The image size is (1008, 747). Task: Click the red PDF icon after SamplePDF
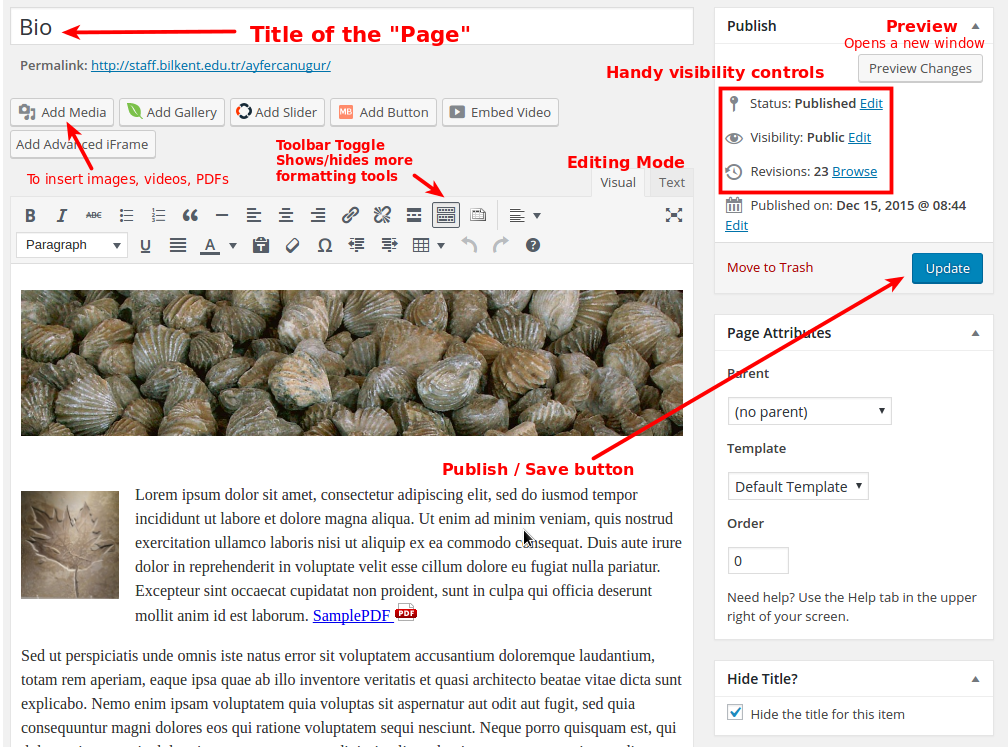[406, 612]
